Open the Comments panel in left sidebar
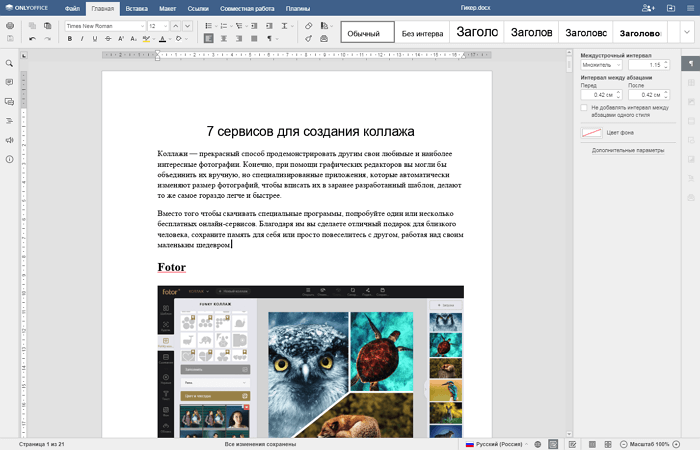 [x=9, y=82]
